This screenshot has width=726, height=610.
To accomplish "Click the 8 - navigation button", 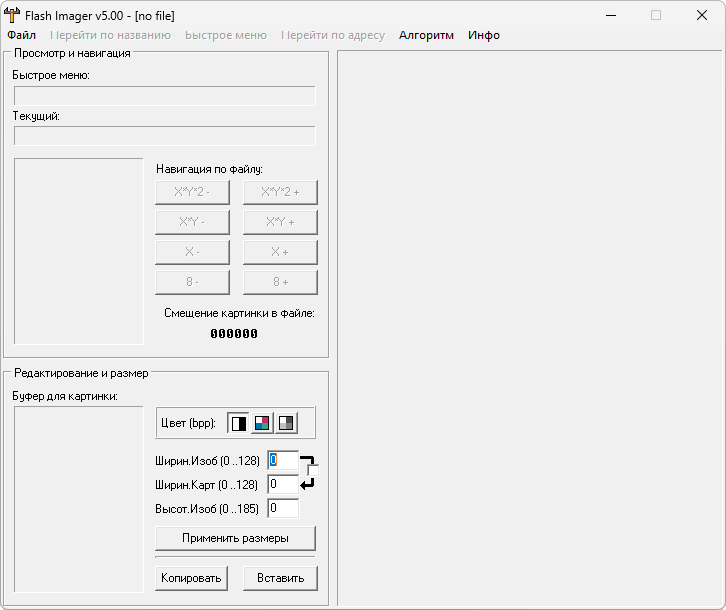I will click(192, 282).
